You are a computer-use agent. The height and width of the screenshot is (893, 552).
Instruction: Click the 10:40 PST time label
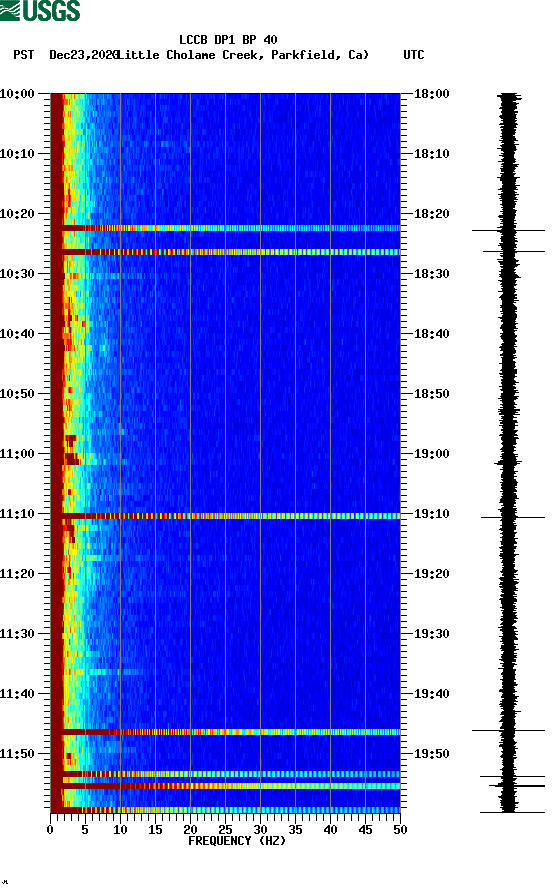coord(17,334)
